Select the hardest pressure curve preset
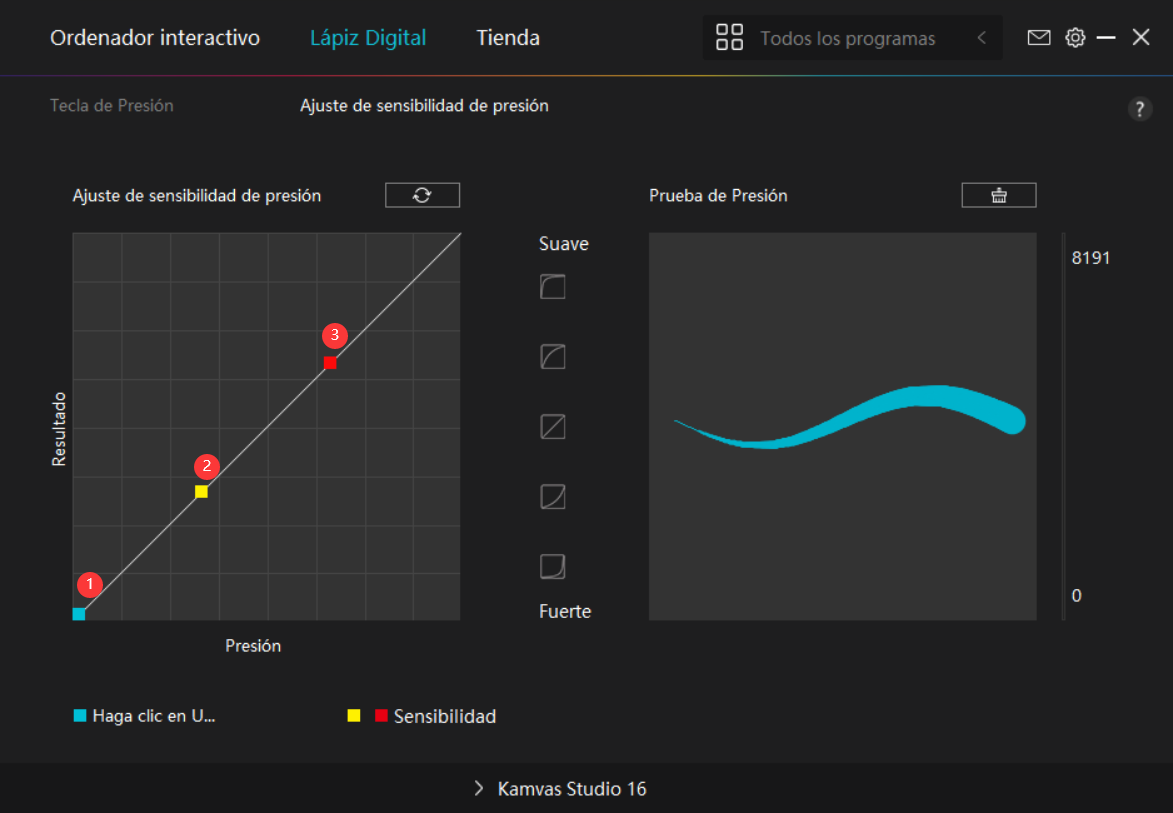Viewport: 1173px width, 813px height. 553,567
